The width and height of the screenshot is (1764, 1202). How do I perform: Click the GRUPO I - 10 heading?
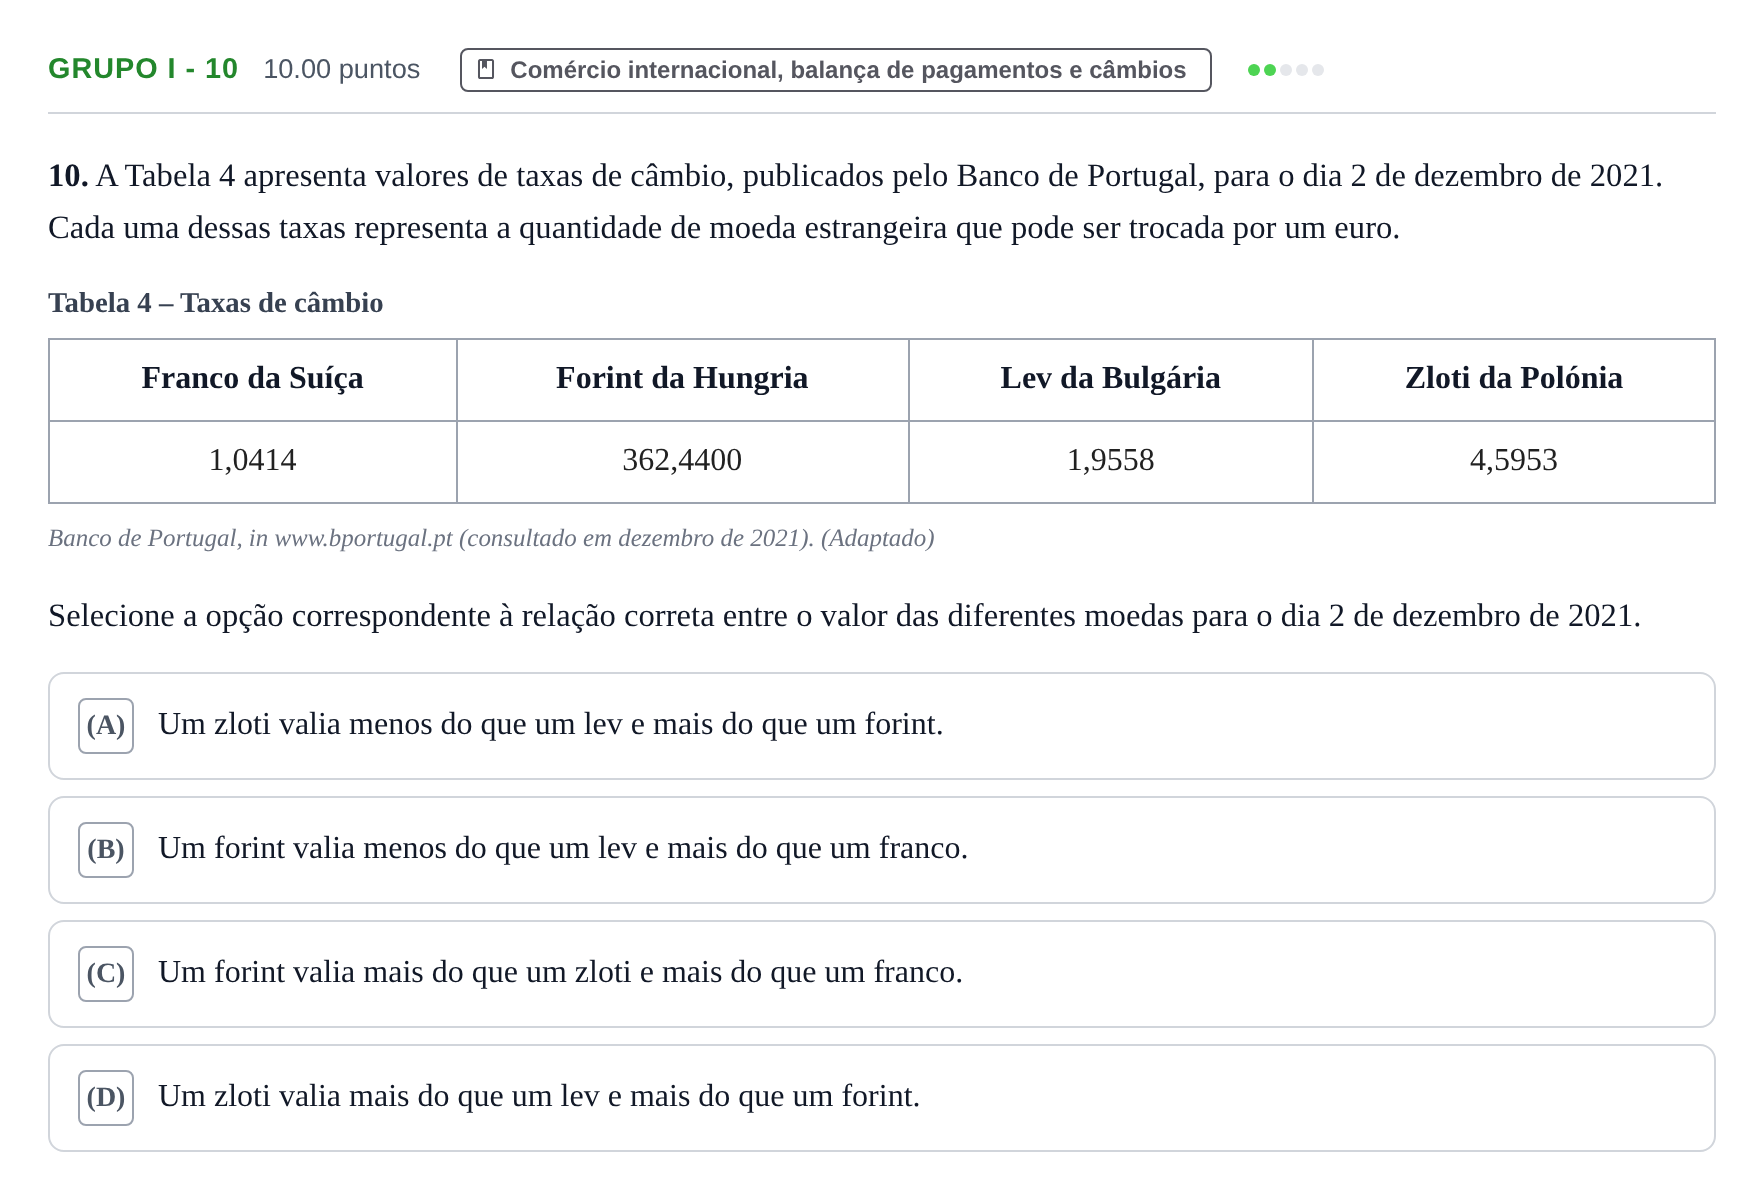[x=143, y=68]
